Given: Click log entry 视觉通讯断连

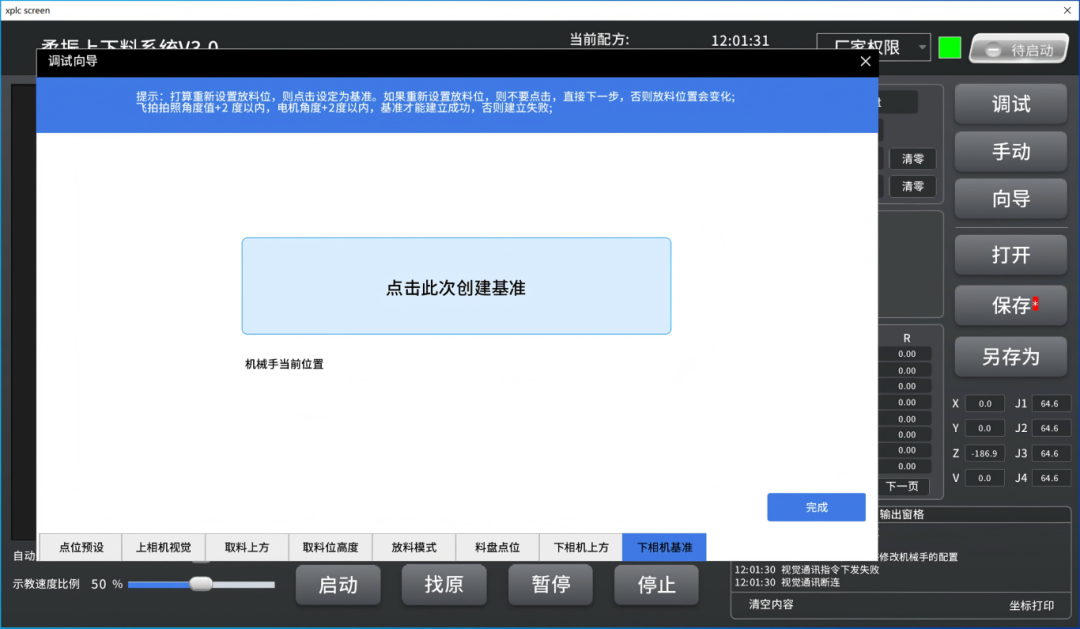Looking at the screenshot, I should pyautogui.click(x=787, y=582).
